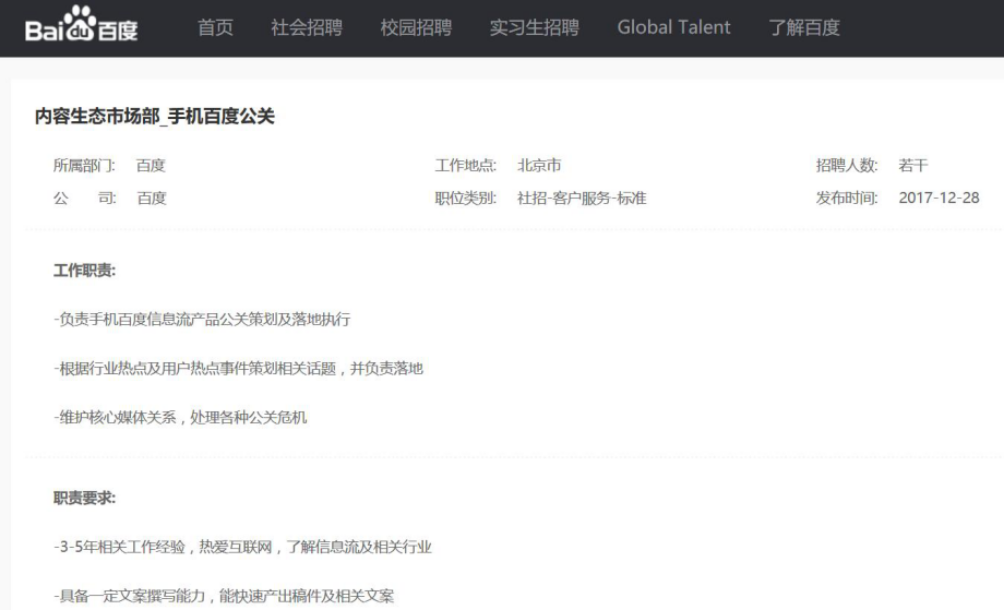Screen dimensions: 1004x611
Task: Click the job title 内容生态市场部_手机百度公关
Action: point(155,117)
